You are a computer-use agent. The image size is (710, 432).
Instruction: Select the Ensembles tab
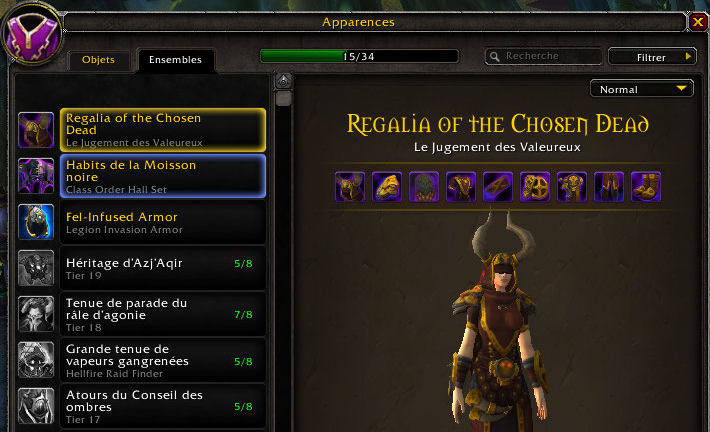pyautogui.click(x=175, y=60)
